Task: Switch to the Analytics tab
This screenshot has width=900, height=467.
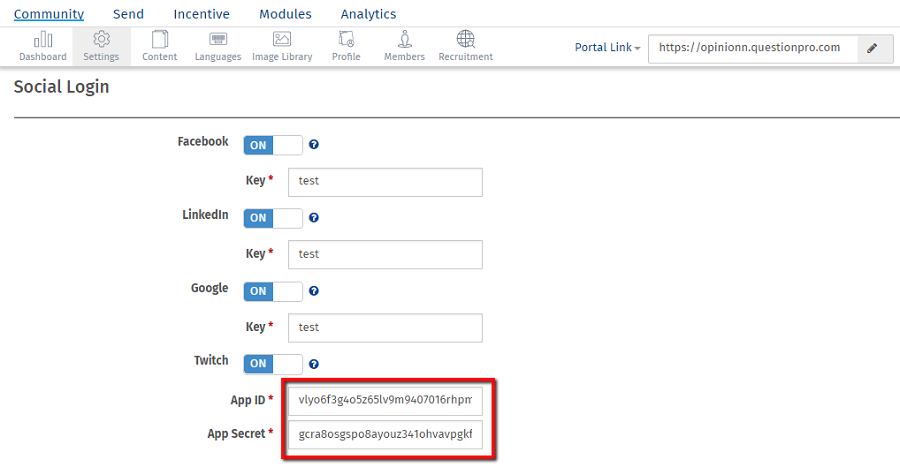Action: [368, 14]
